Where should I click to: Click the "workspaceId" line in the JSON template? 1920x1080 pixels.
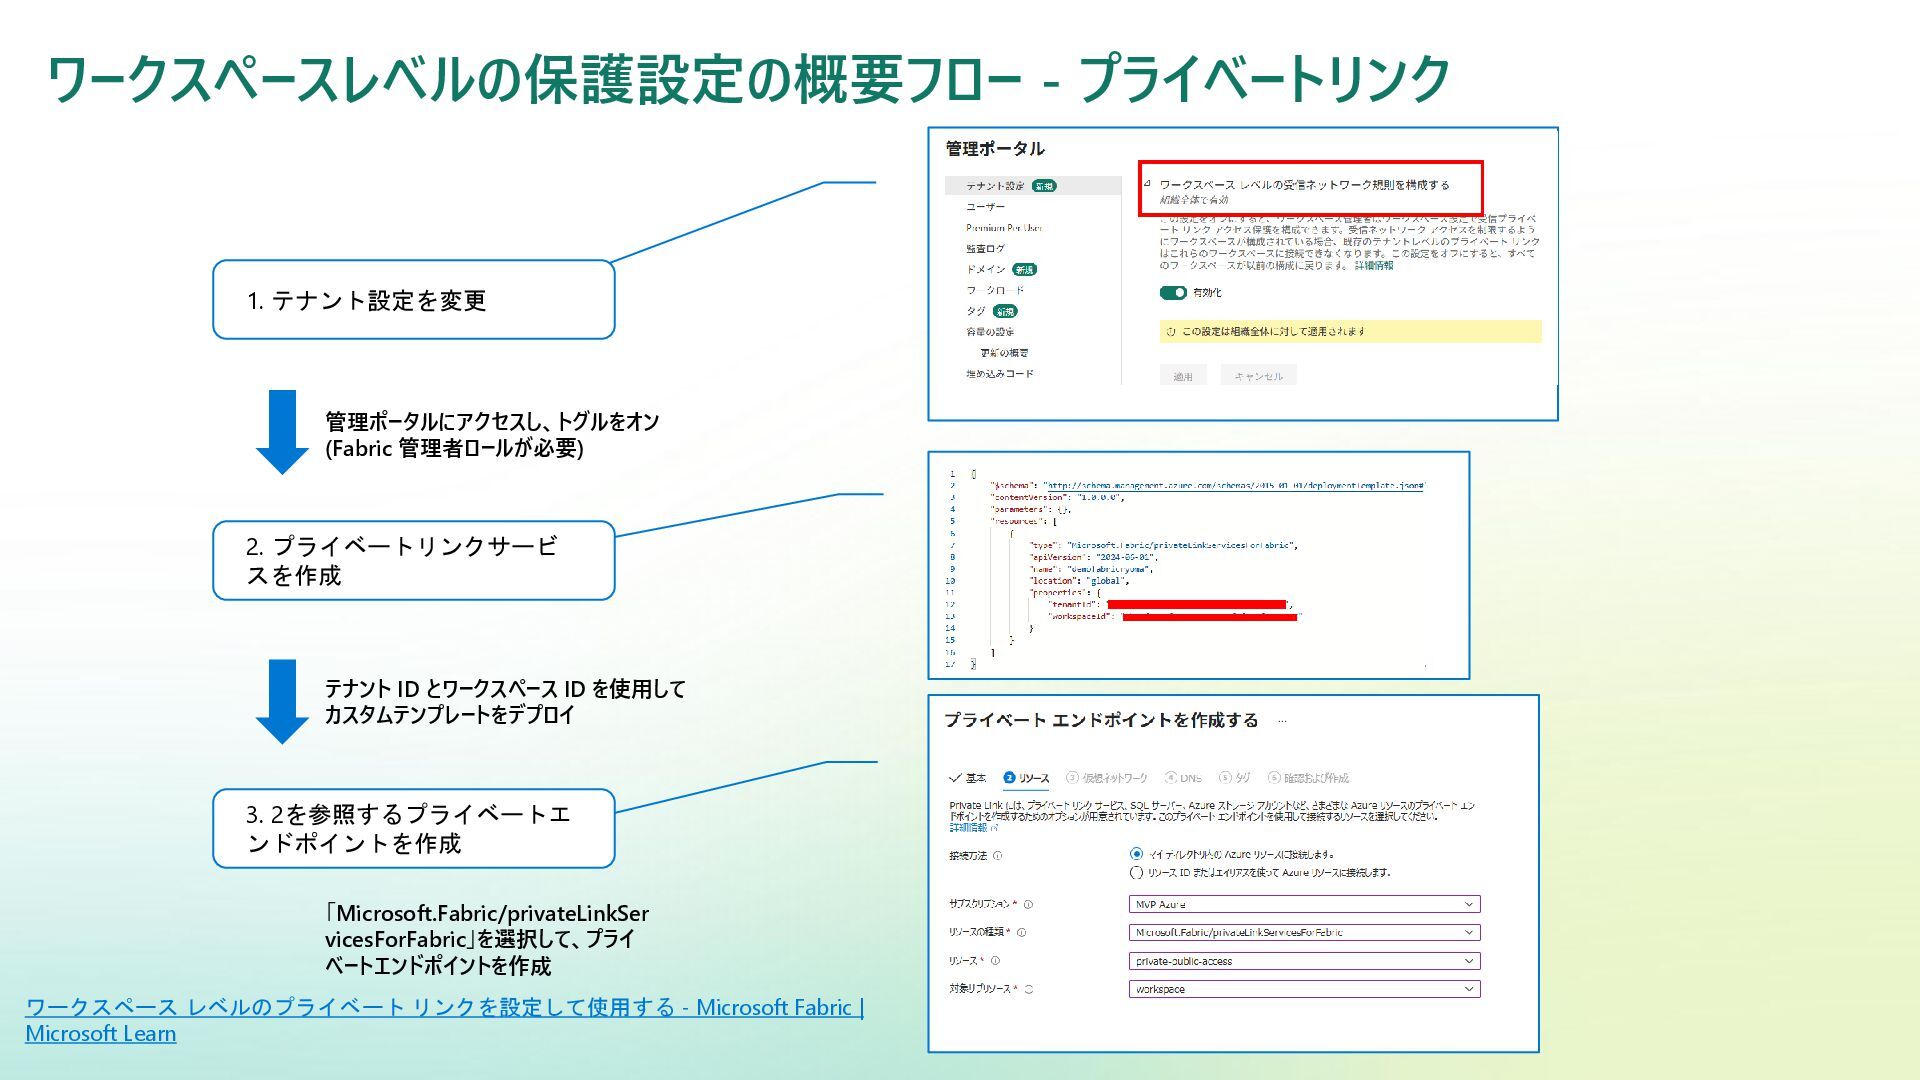(1174, 617)
